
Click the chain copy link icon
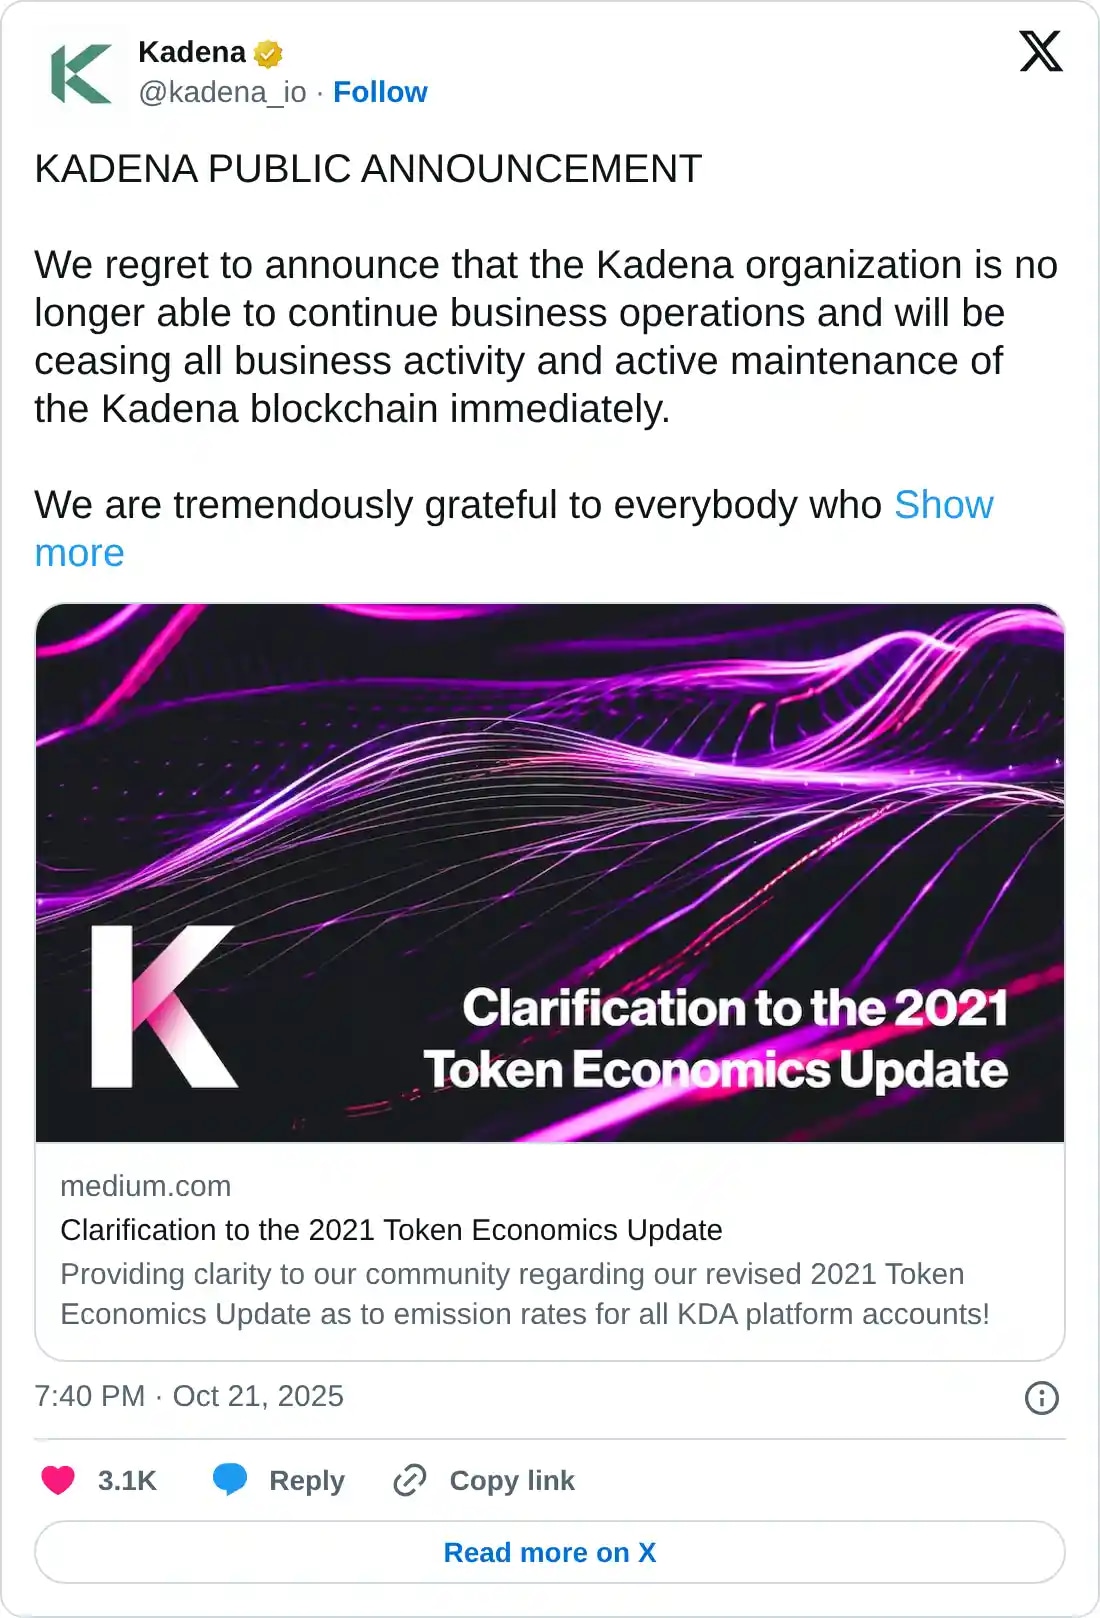click(x=410, y=1479)
